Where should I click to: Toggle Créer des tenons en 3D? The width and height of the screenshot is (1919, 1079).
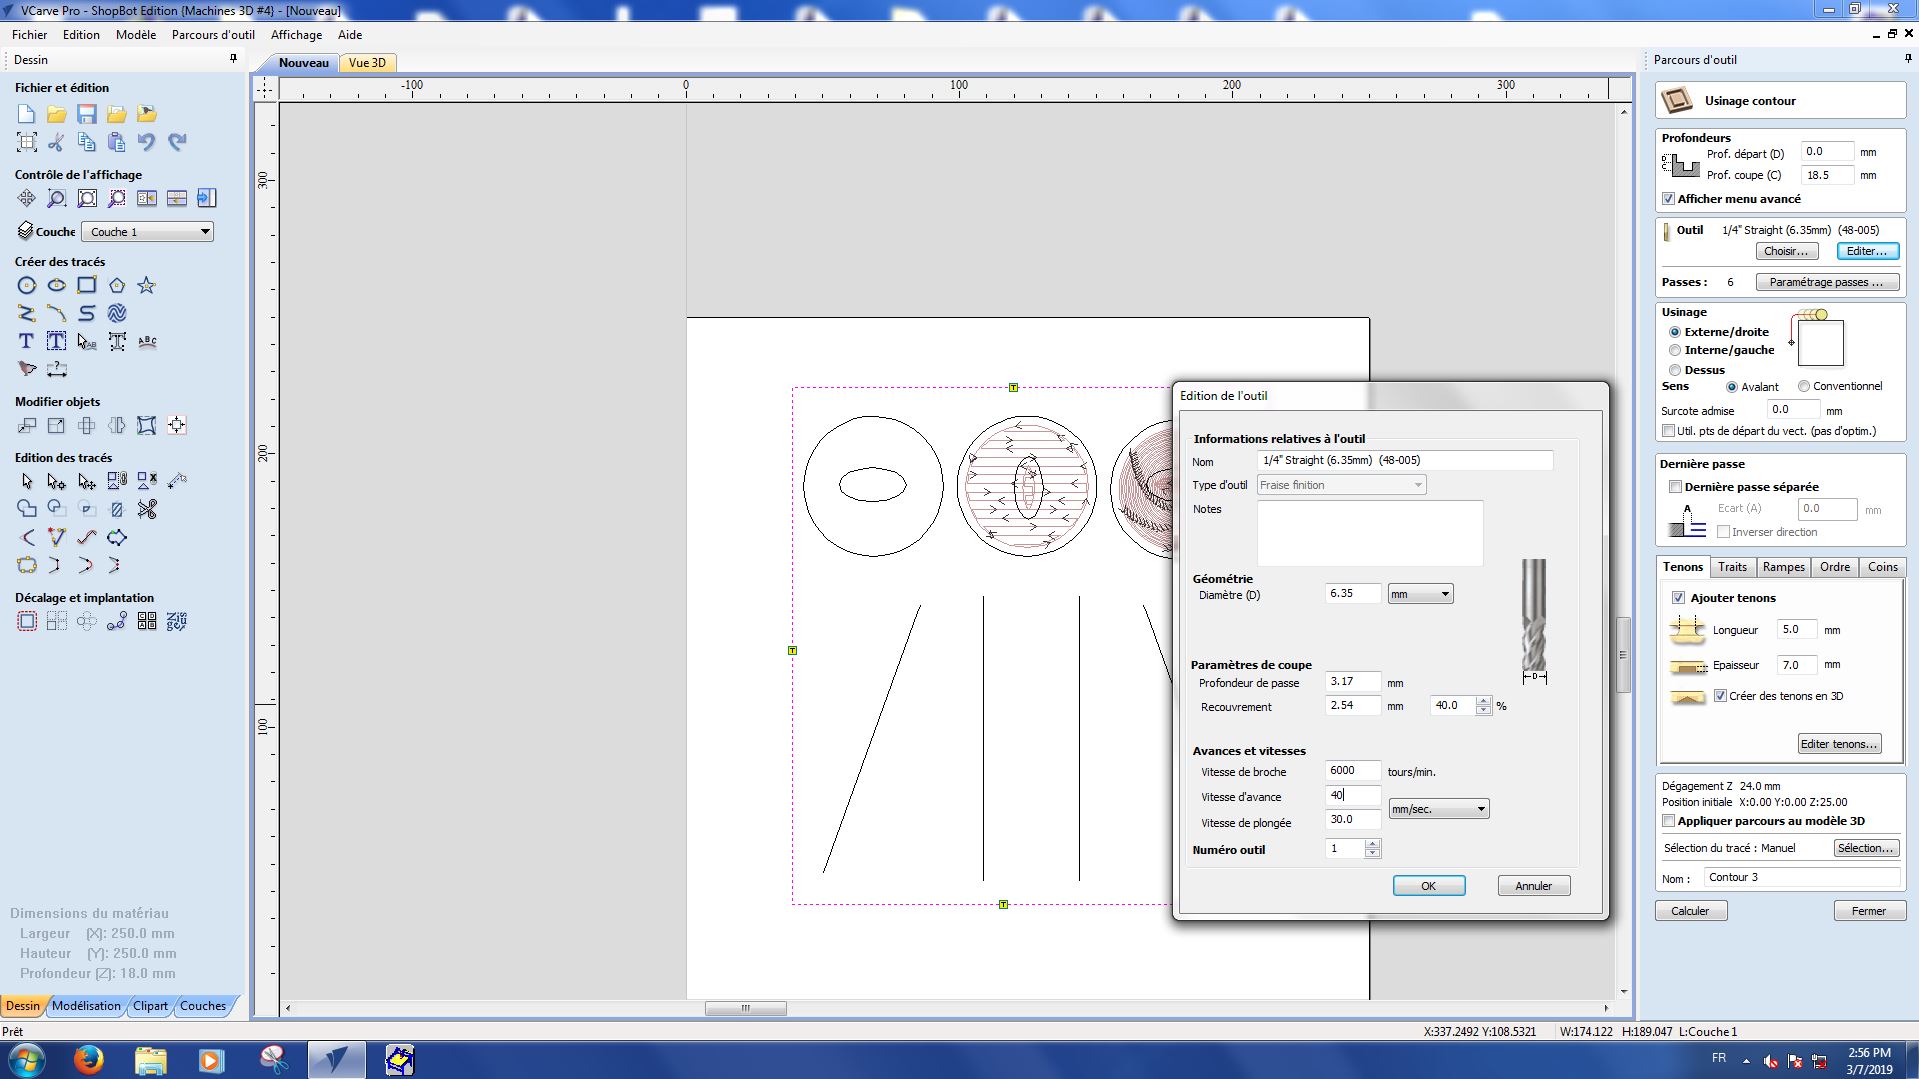(1720, 696)
